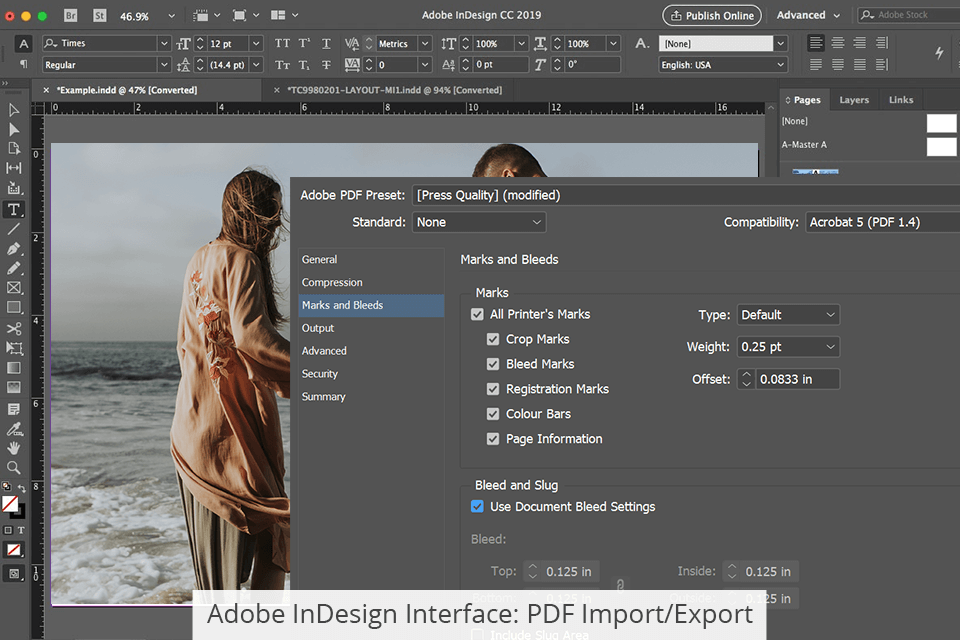
Task: Open the Summary export section
Action: (371, 397)
